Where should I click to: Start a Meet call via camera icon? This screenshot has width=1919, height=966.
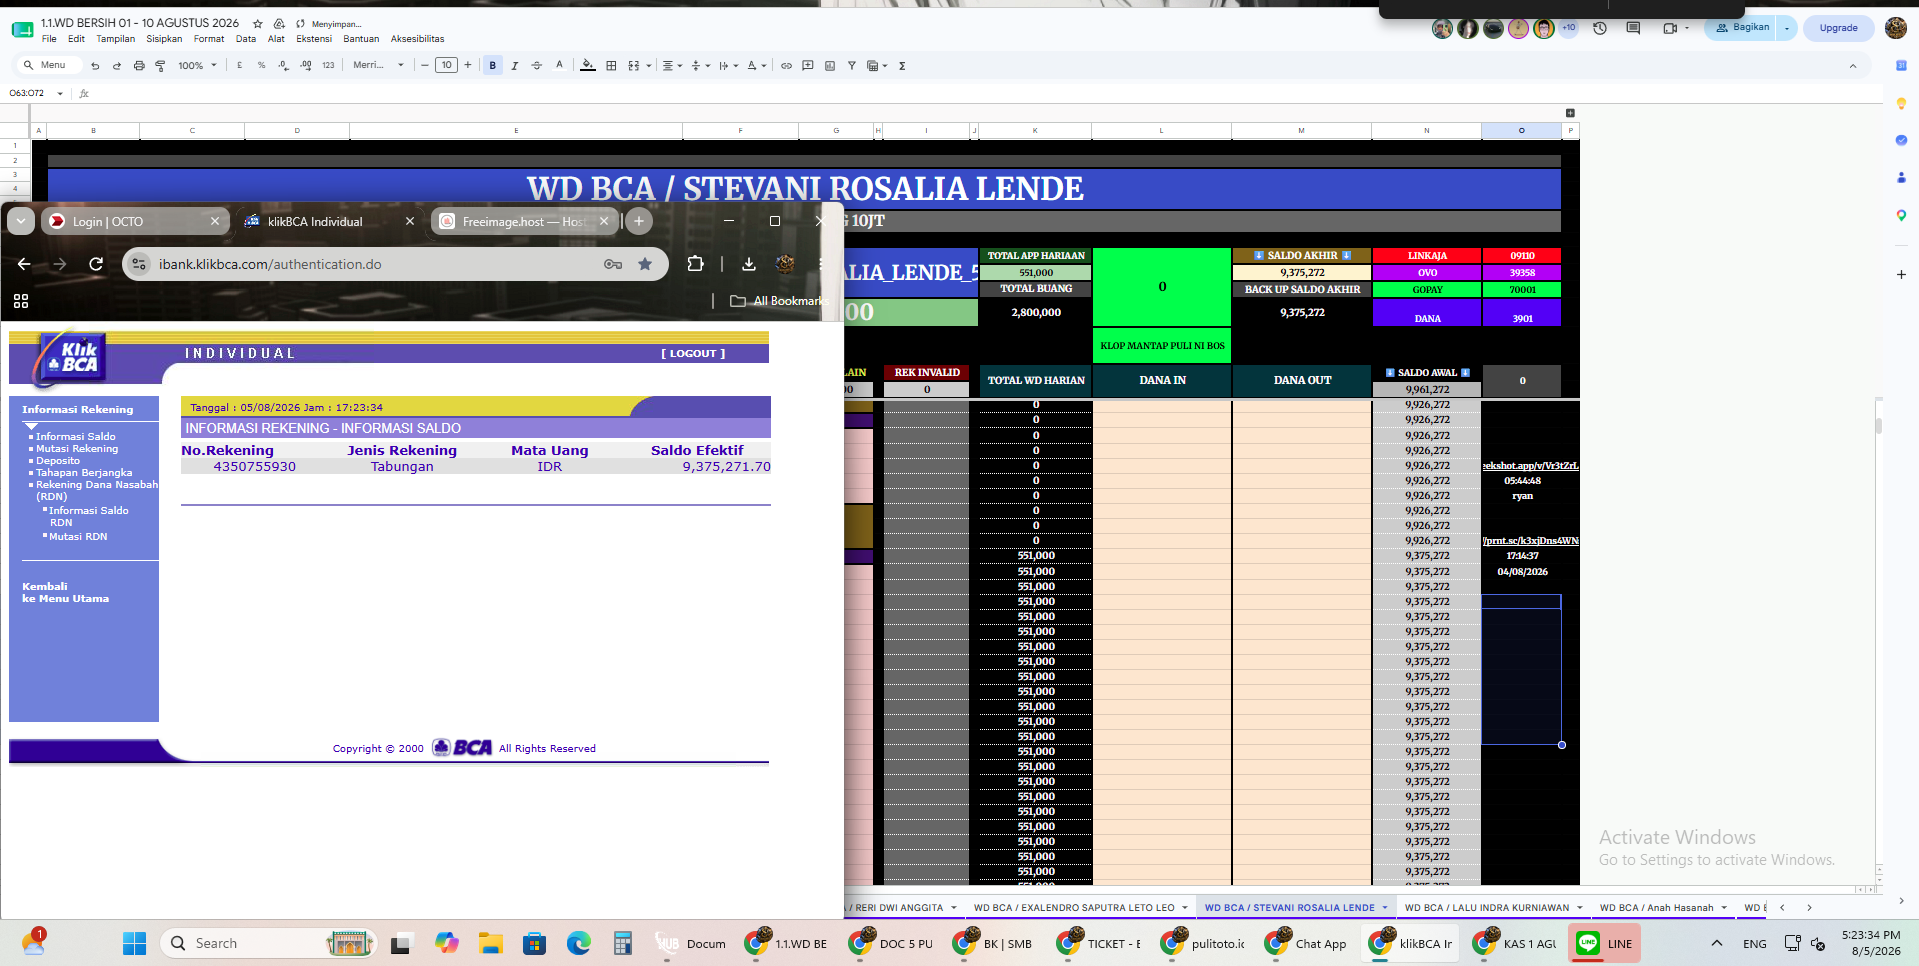click(1669, 28)
